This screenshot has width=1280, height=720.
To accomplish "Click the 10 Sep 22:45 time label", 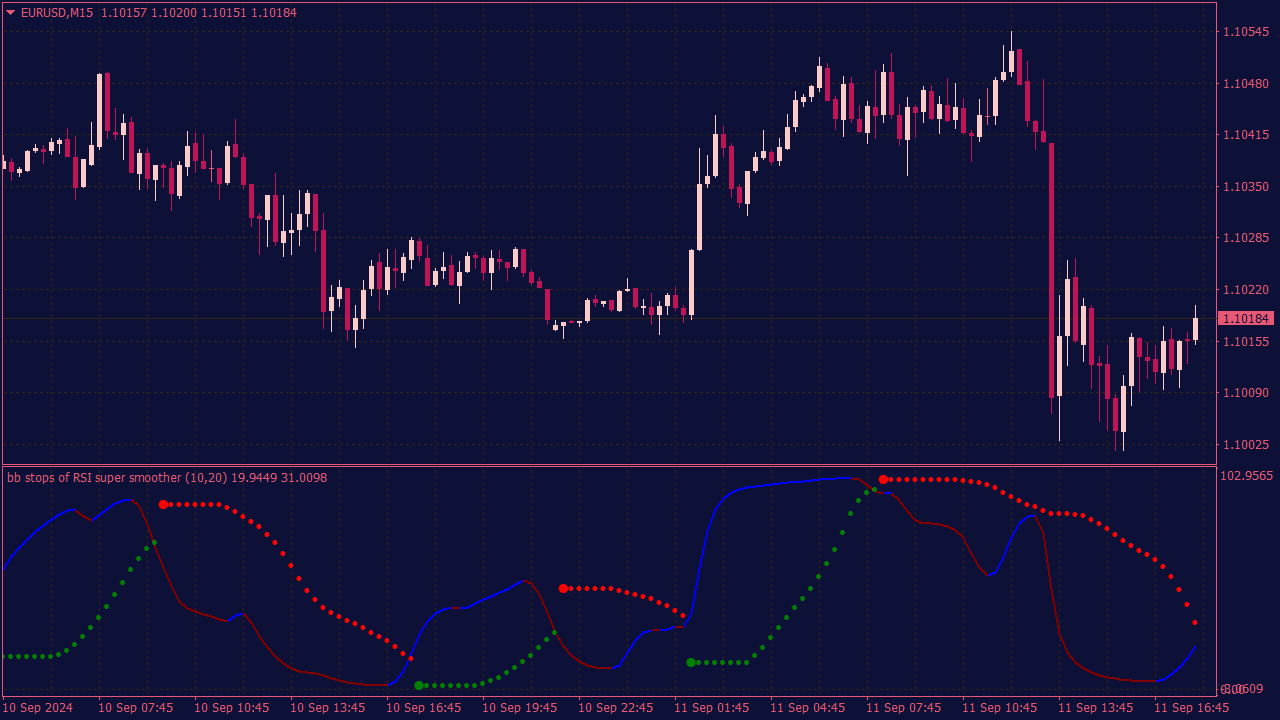I will point(616,708).
